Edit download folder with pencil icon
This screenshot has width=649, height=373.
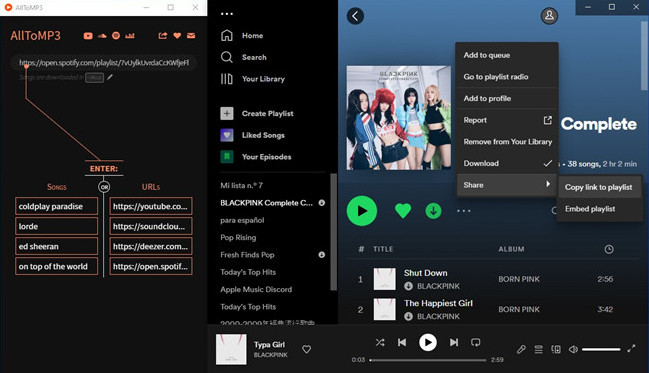(110, 77)
